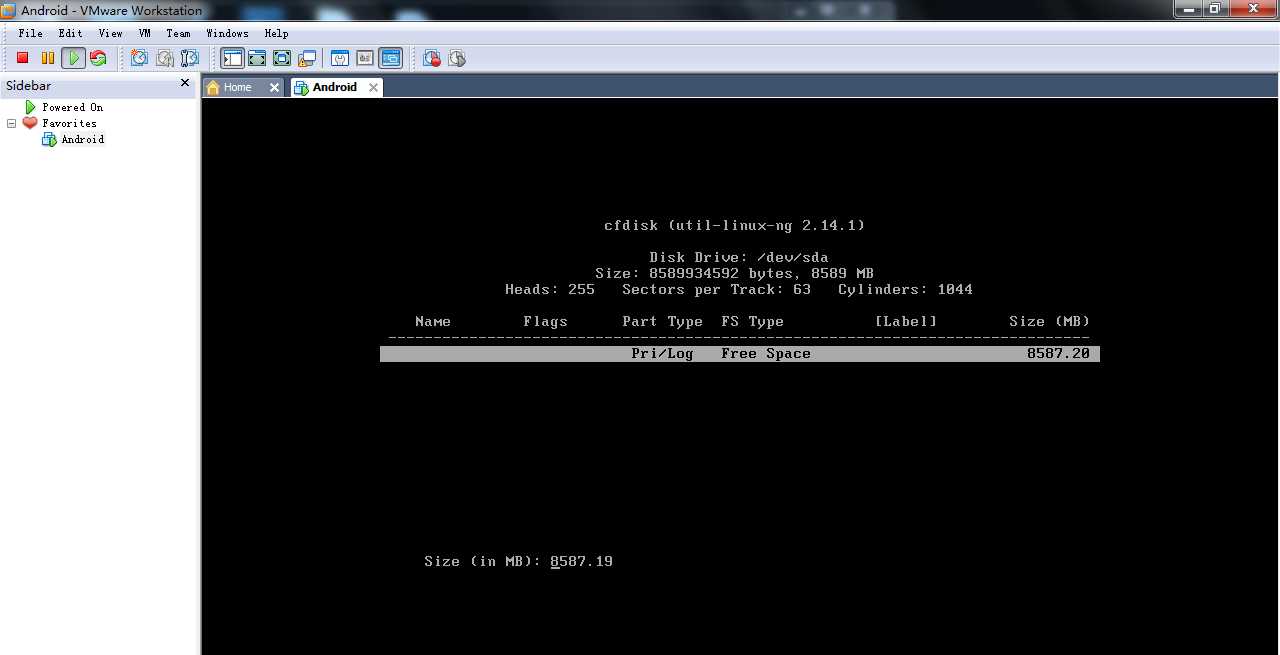The image size is (1280, 655).
Task: Open the File menu
Action: click(x=30, y=33)
